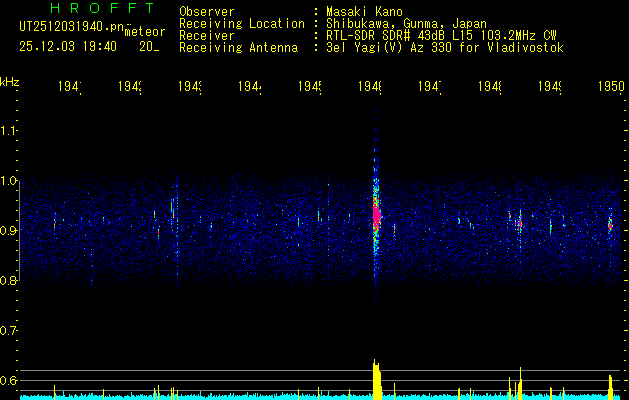Click the gray vertical scale bar beside 0.9
Screen dimensions: 629x400
(x=20, y=231)
